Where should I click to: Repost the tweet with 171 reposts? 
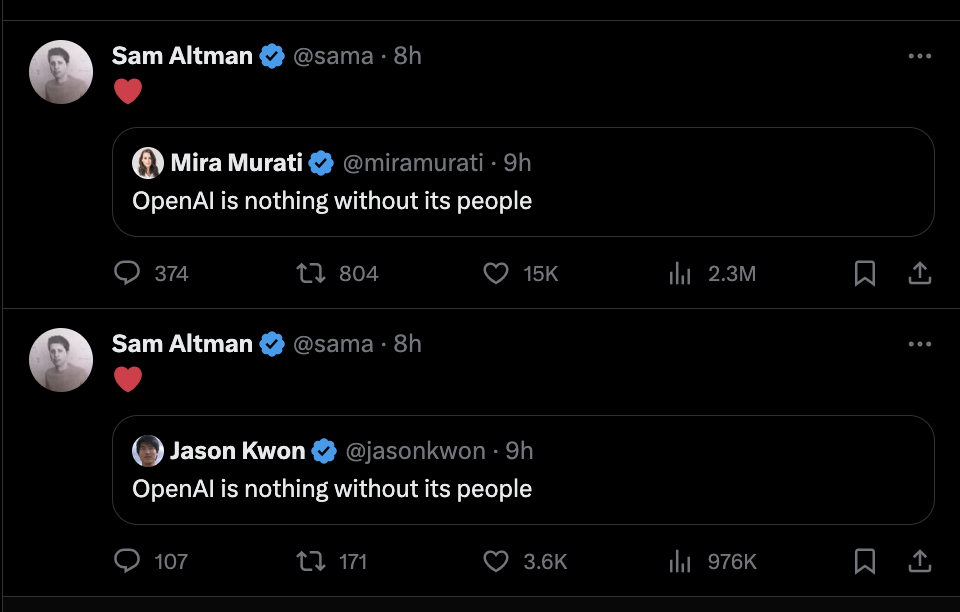click(313, 561)
